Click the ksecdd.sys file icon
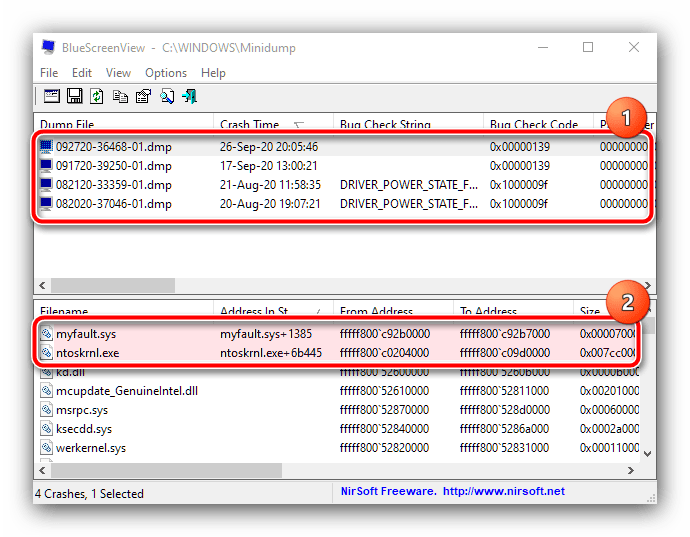 [x=46, y=429]
